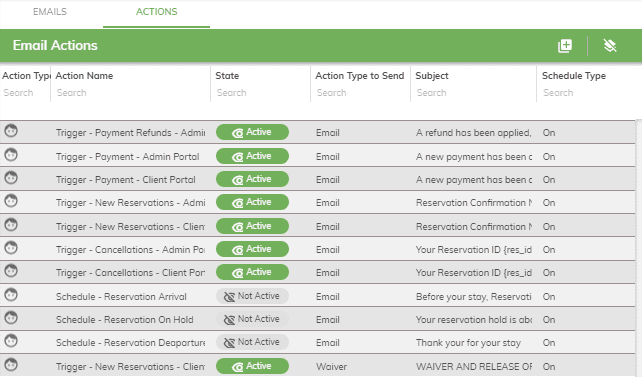Toggle Not Active badge for Reservation Departure
This screenshot has height=377, width=642.
252,342
